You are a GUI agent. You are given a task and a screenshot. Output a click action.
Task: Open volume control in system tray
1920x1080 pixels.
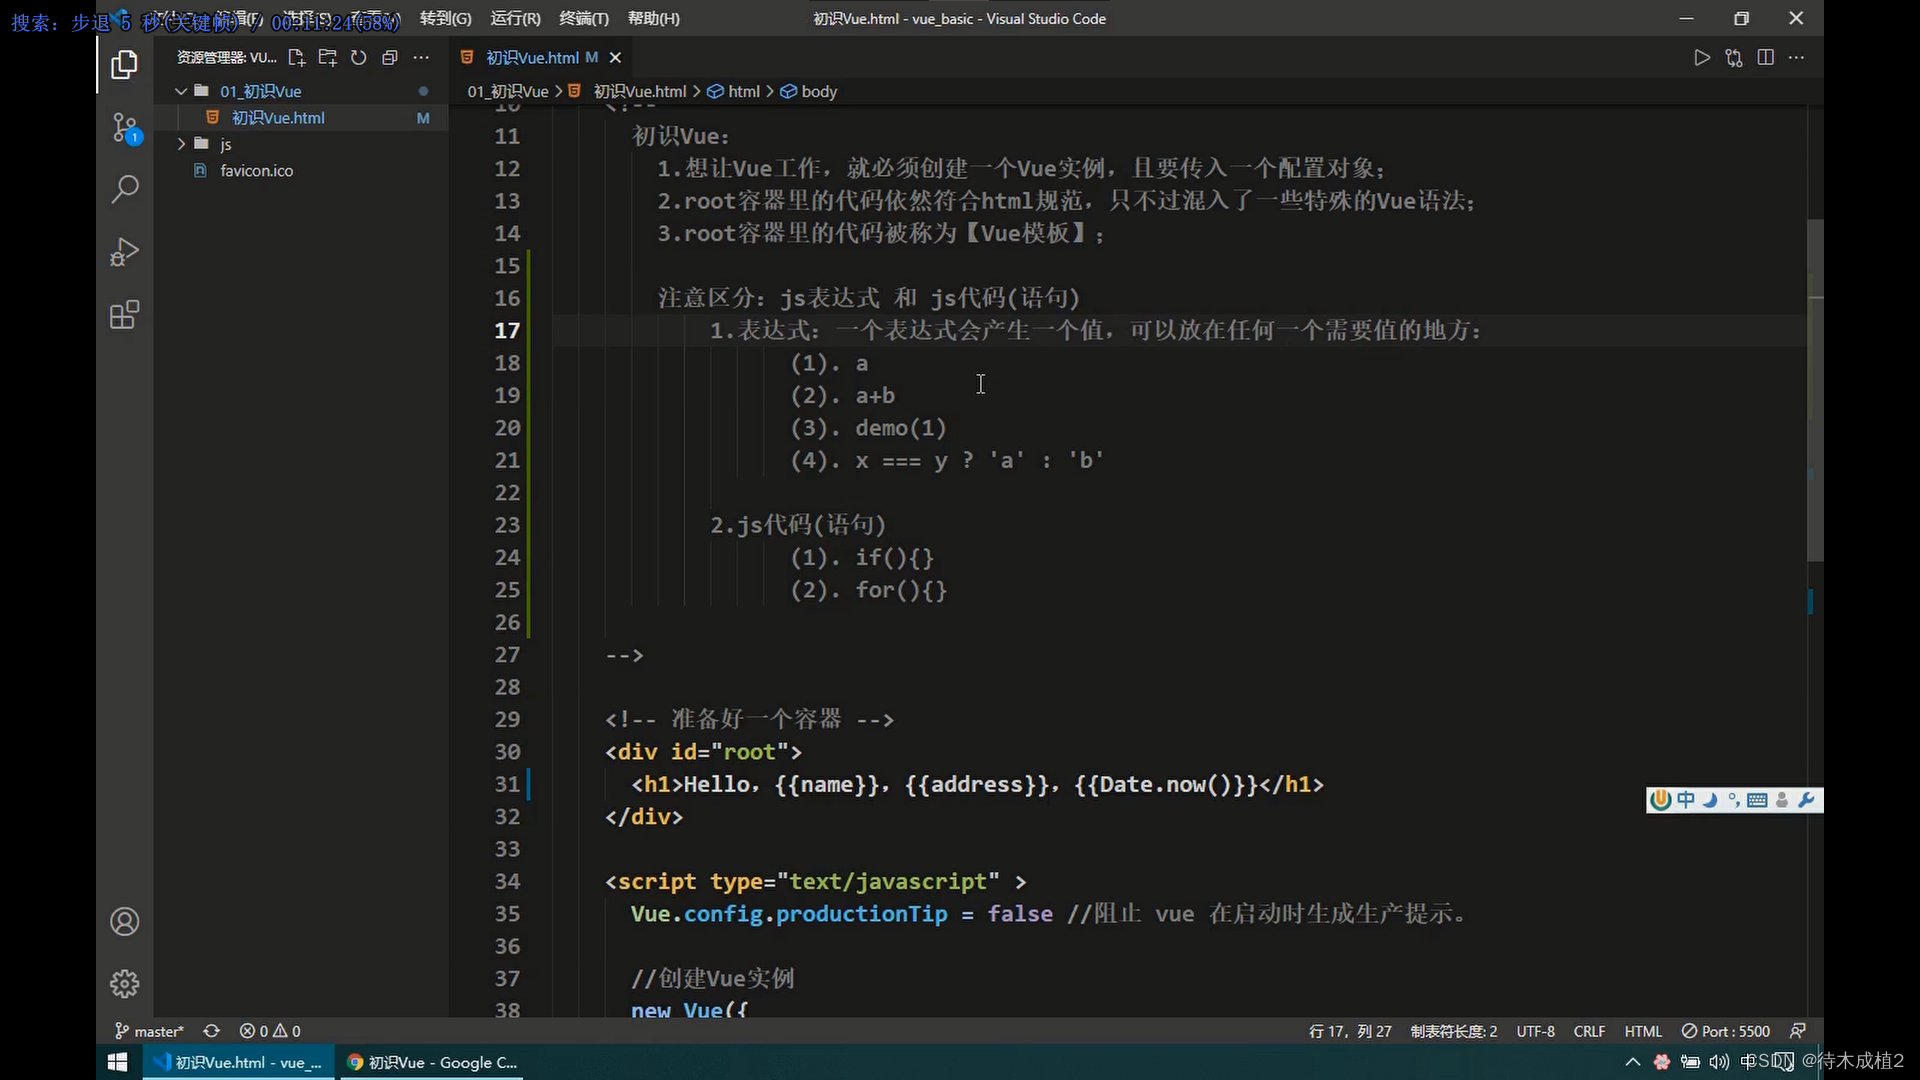[x=1719, y=1062]
